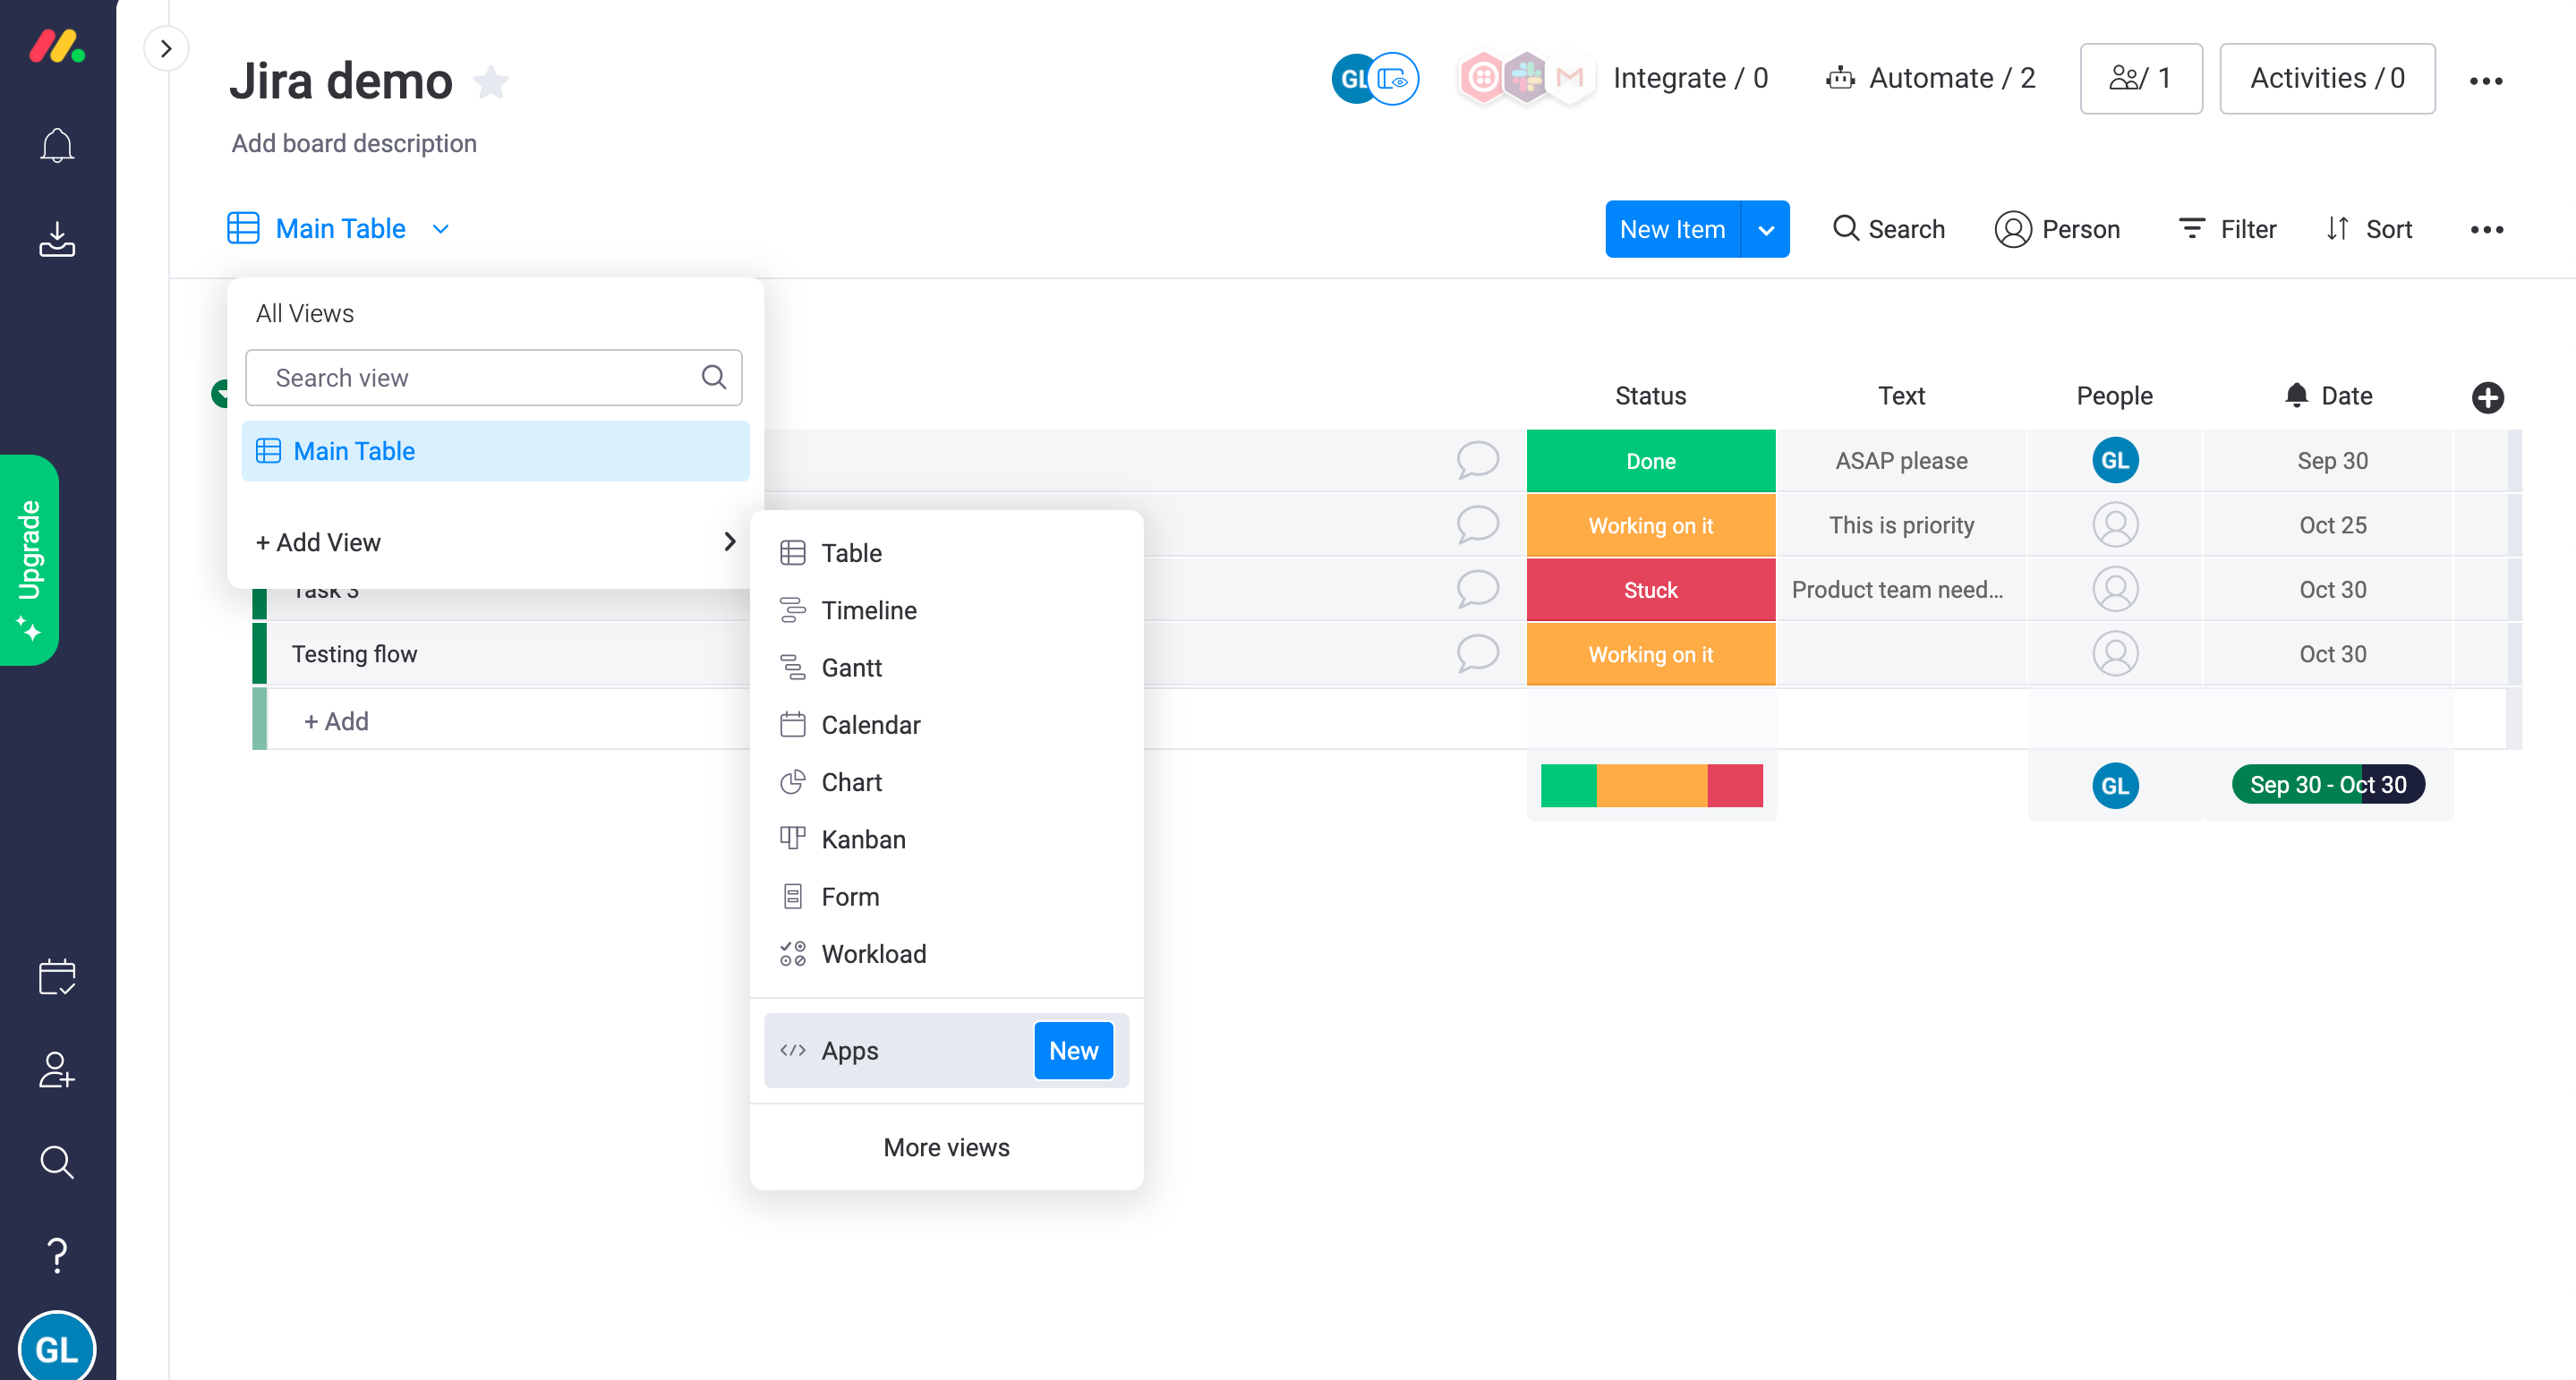The image size is (2576, 1380).
Task: Open the conversation bubble for the Done row
Action: tap(1477, 461)
